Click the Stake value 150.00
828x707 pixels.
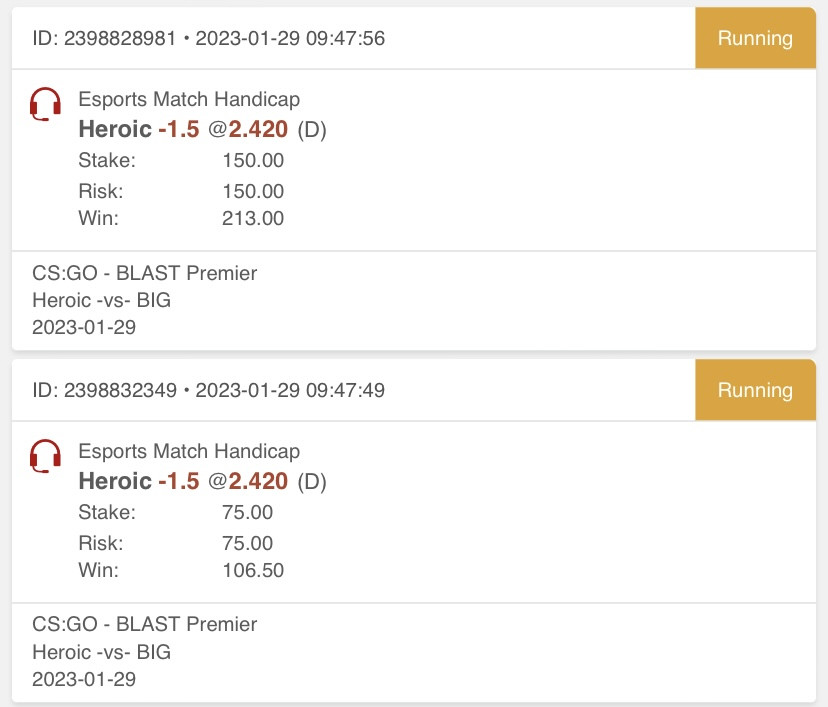tap(253, 161)
